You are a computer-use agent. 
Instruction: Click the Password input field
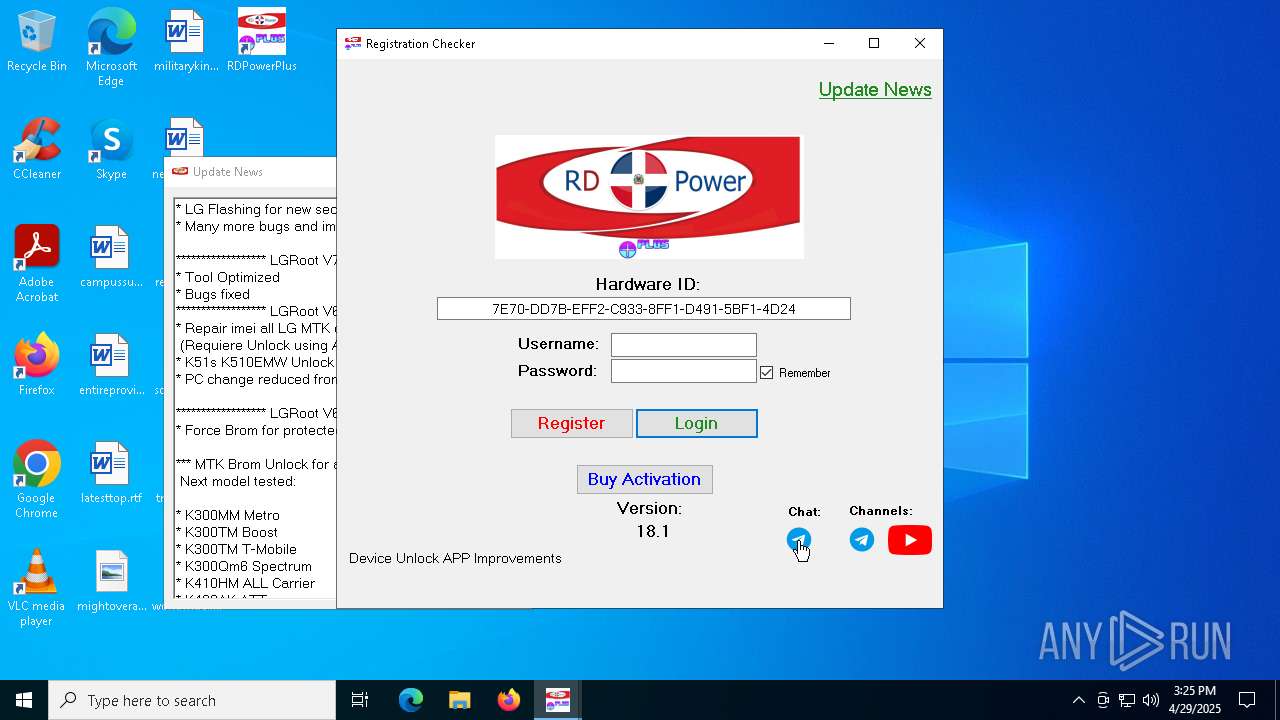click(684, 371)
